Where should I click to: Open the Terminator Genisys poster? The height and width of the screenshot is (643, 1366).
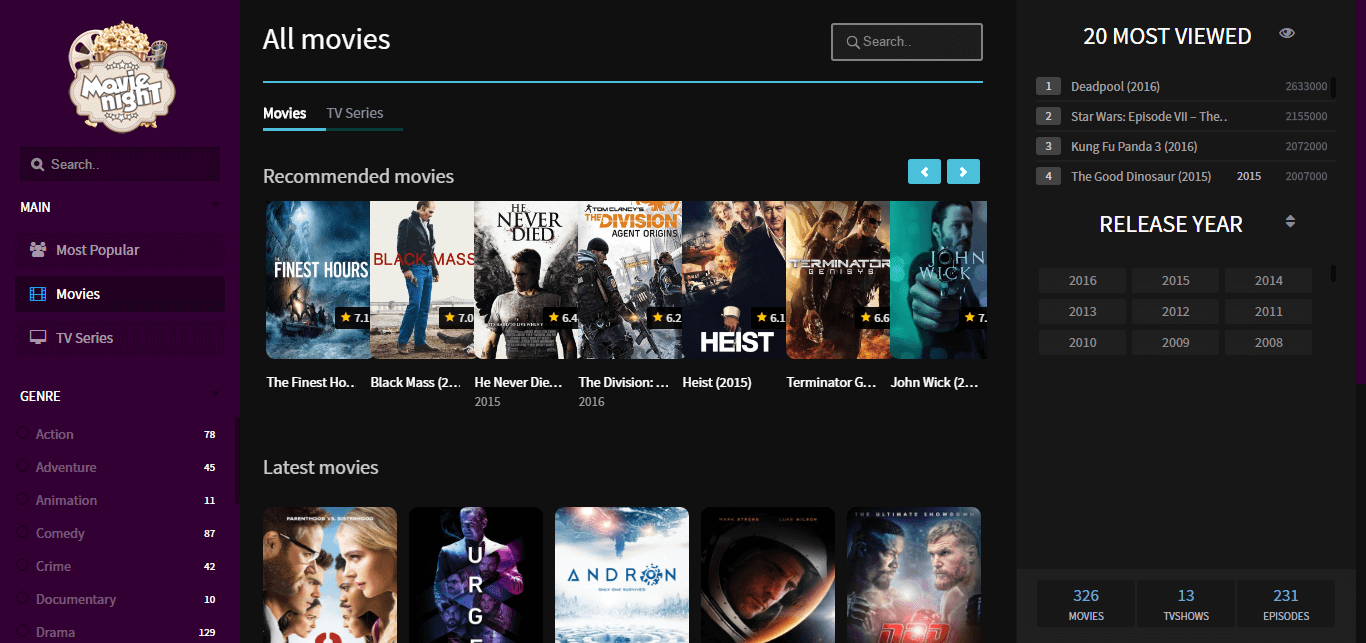click(x=838, y=280)
